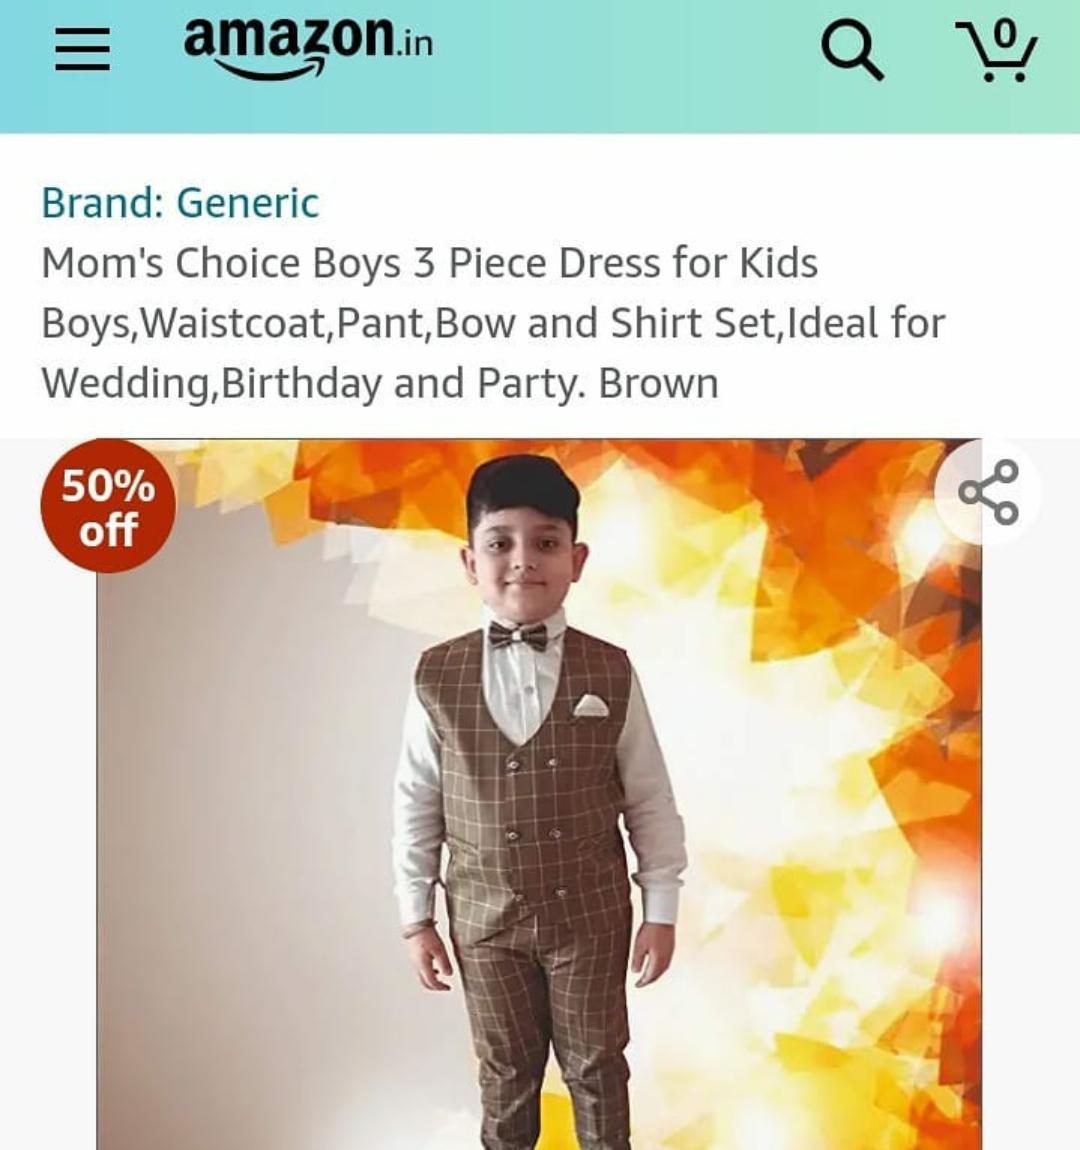
Task: Tap the white pocket square on the waistcoat
Action: point(591,706)
